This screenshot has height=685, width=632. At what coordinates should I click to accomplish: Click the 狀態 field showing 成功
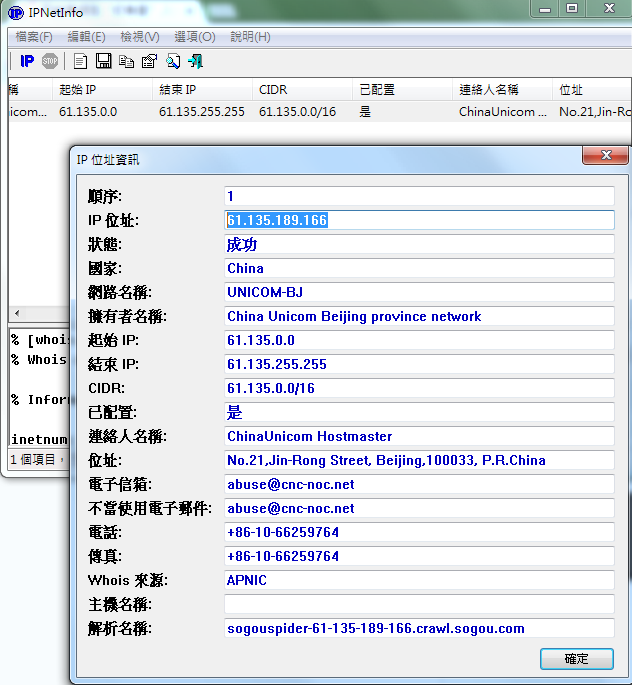click(x=419, y=244)
